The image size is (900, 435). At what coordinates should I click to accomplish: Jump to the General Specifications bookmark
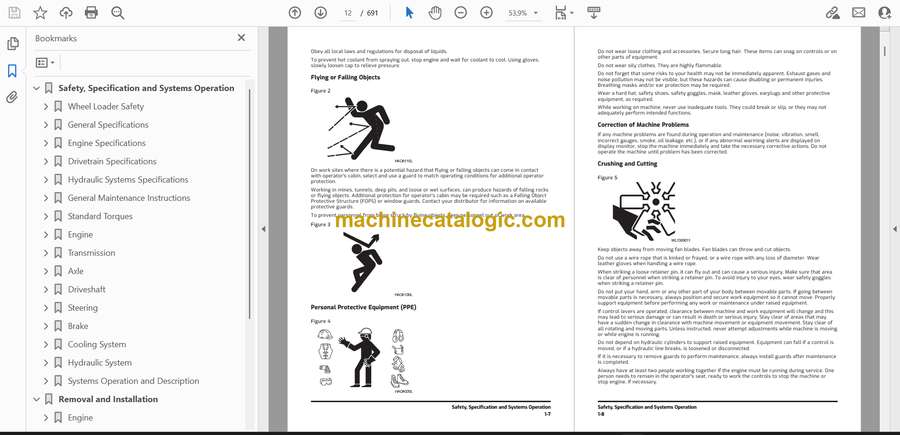[x=108, y=125]
